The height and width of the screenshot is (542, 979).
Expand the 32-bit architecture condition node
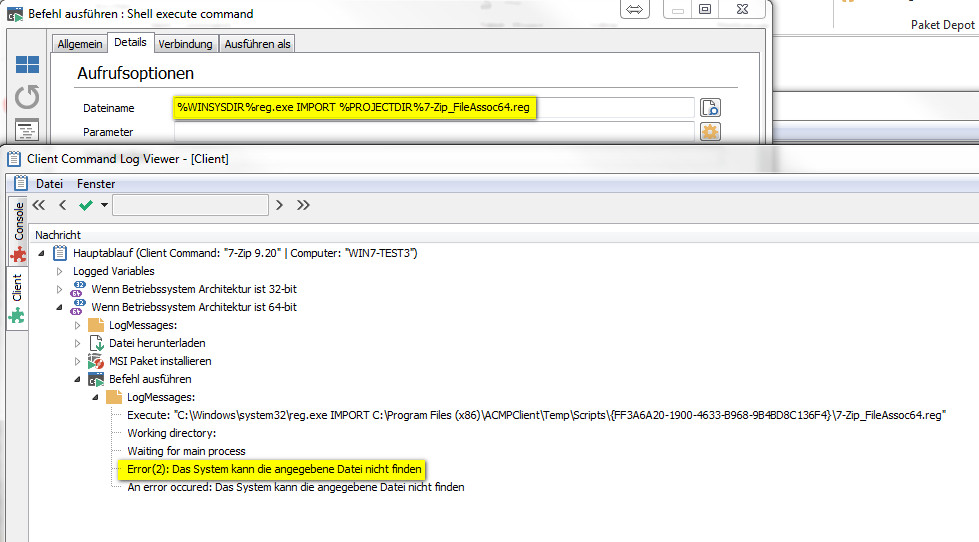click(x=59, y=289)
